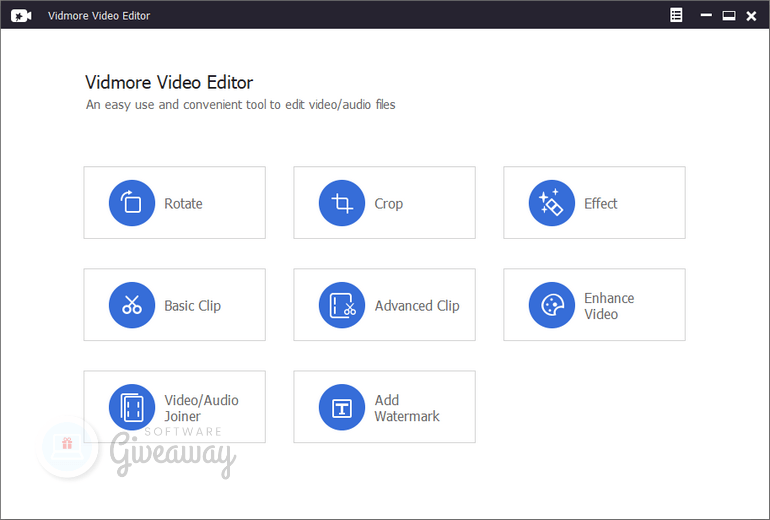770x520 pixels.
Task: Click the 'Vidmore Video Editor' title bar text
Action: 99,16
